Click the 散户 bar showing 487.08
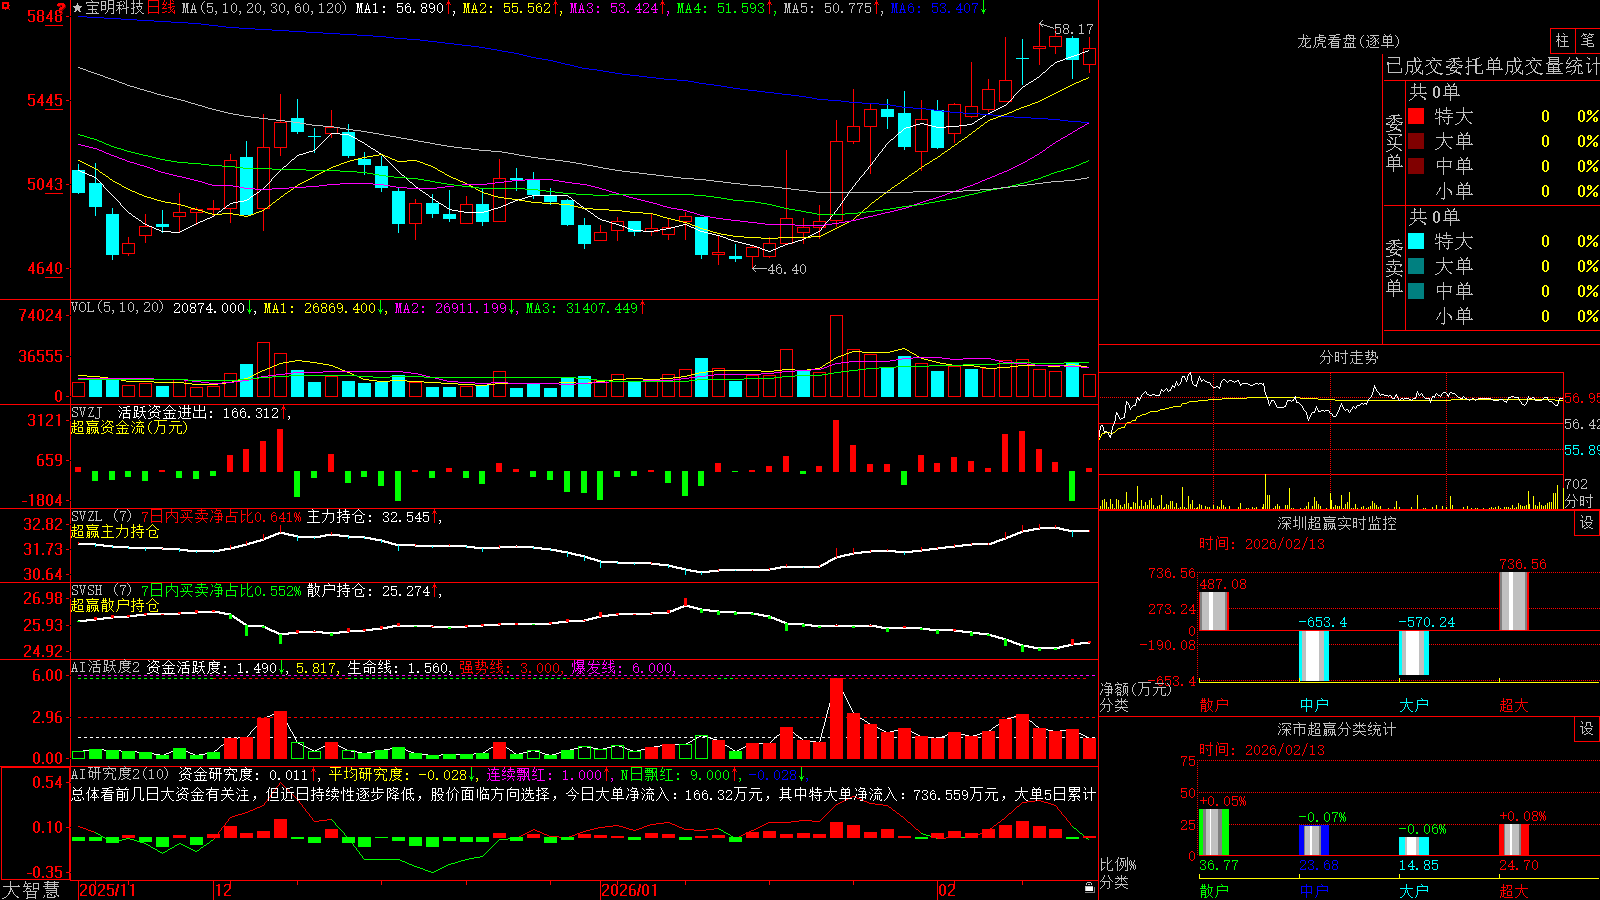Viewport: 1600px width, 900px height. 1214,611
